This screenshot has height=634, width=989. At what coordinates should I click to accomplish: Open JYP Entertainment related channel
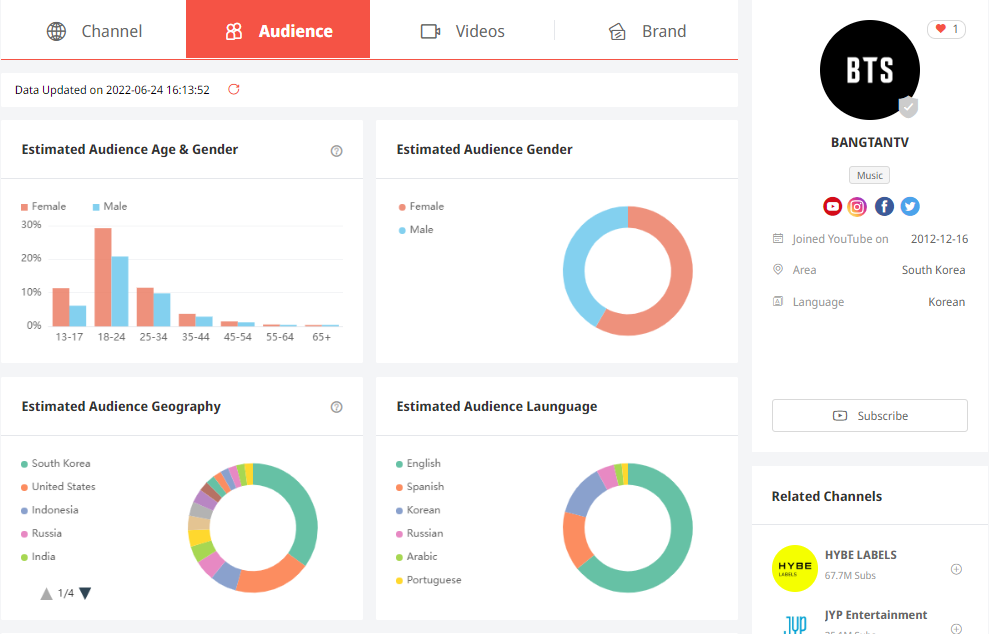(x=876, y=615)
